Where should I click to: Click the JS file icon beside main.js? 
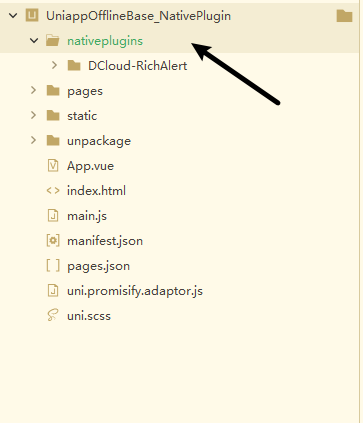point(53,216)
